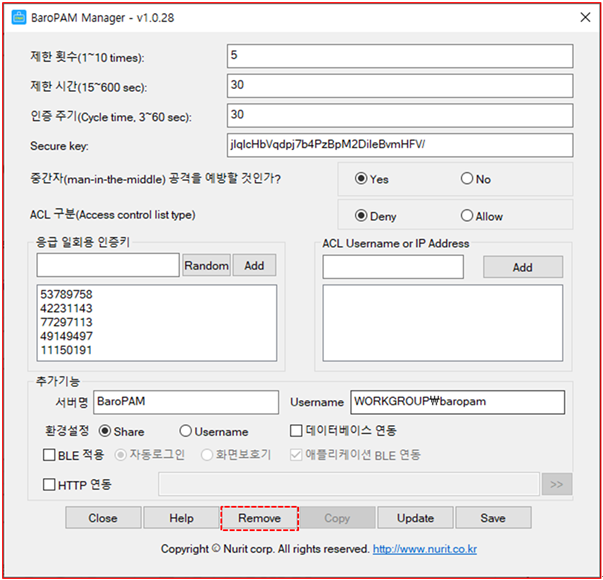Select emergency key 53789758
The image size is (603, 580).
(x=67, y=295)
